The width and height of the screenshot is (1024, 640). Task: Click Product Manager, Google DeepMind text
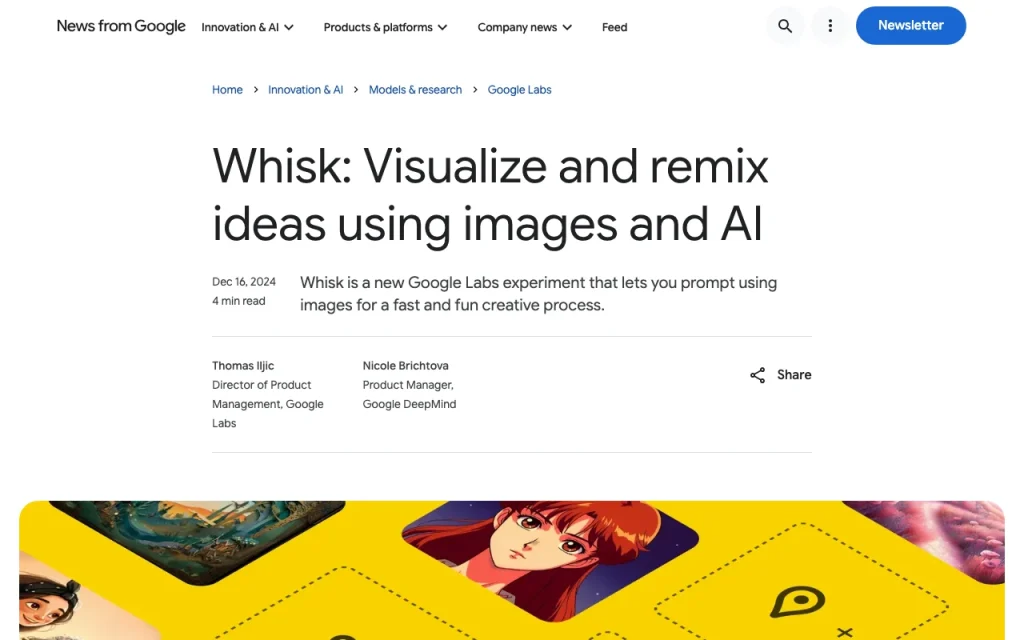tap(409, 394)
